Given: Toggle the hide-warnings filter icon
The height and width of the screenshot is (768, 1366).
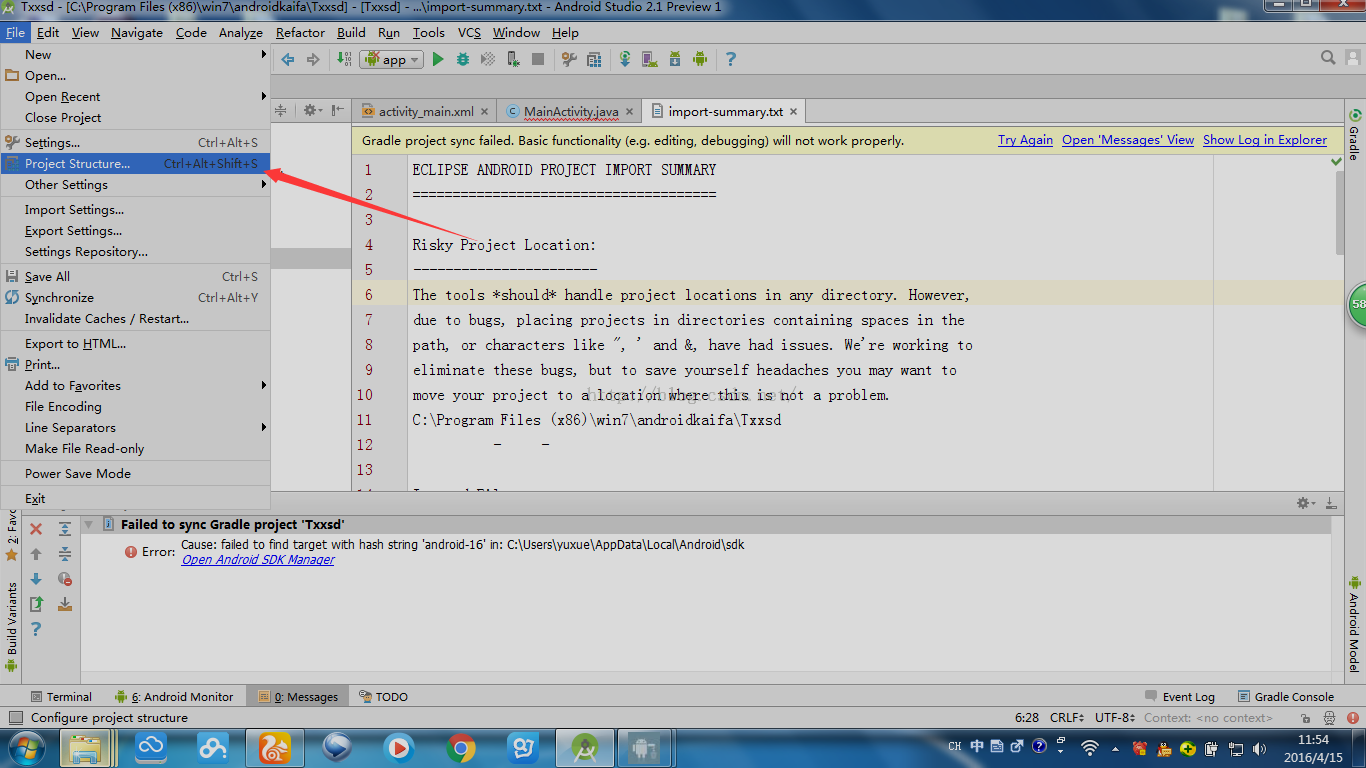Looking at the screenshot, I should [65, 579].
